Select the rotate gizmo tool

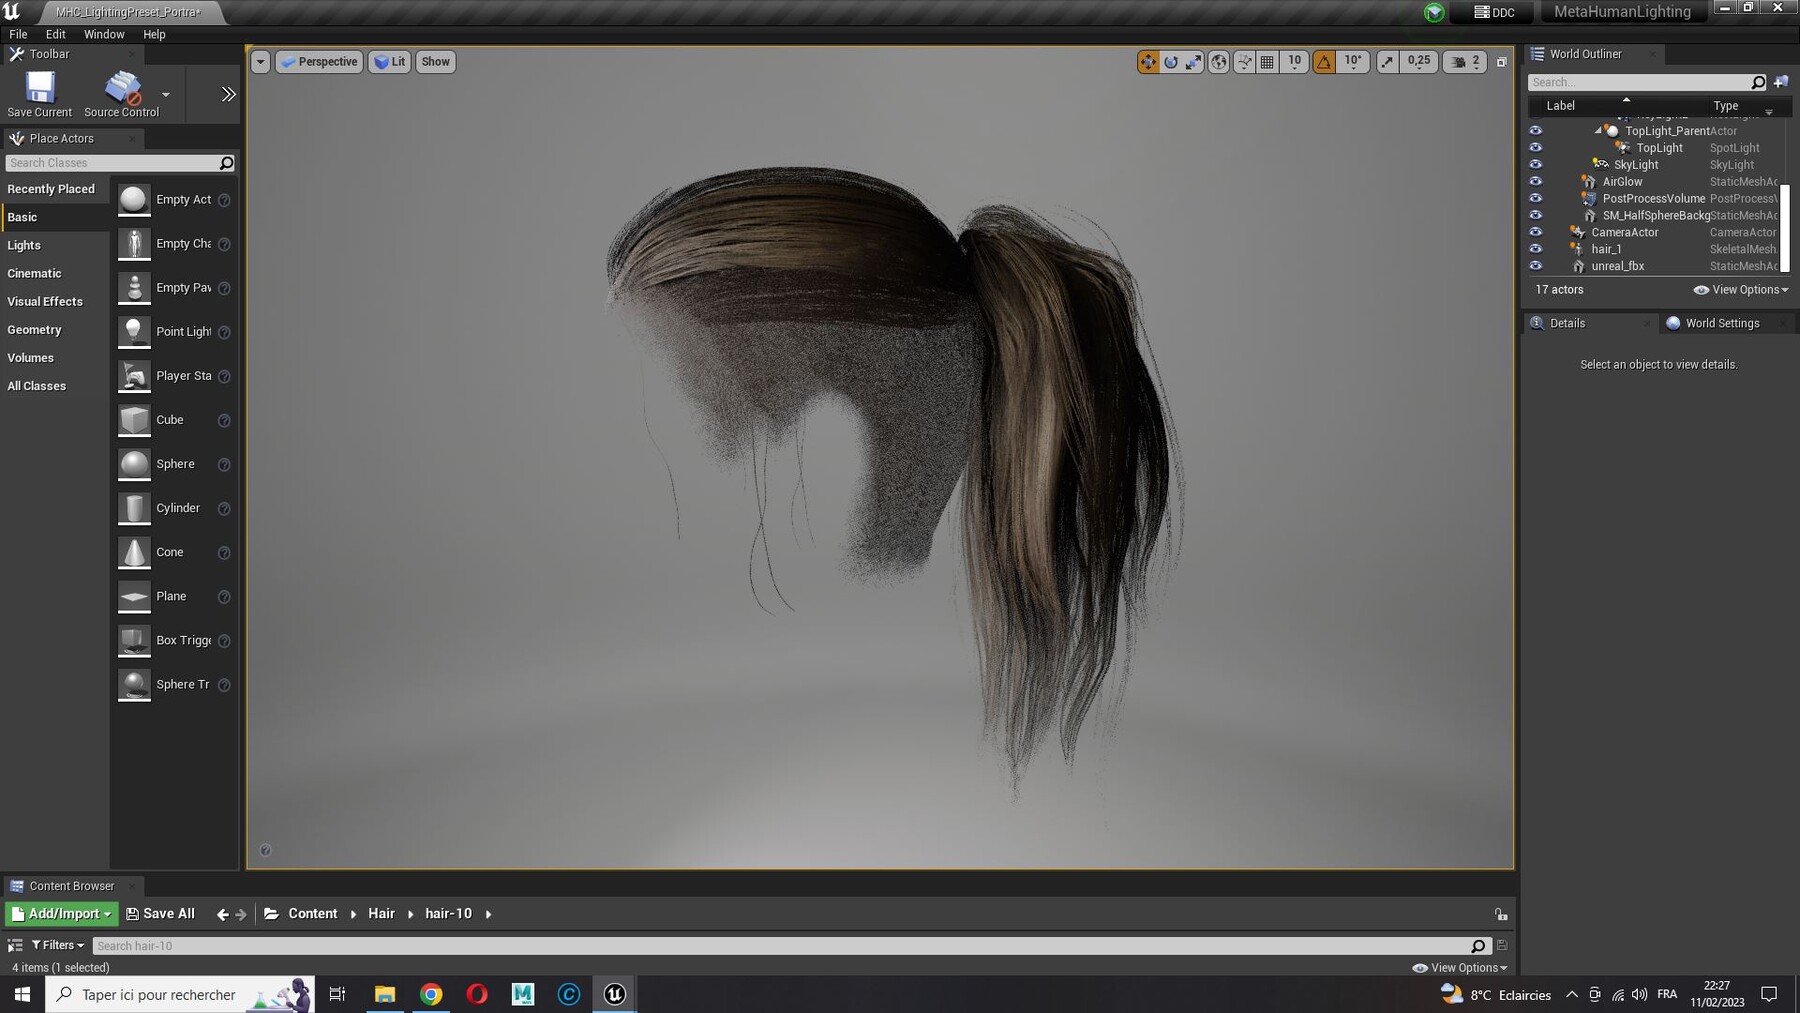1171,62
